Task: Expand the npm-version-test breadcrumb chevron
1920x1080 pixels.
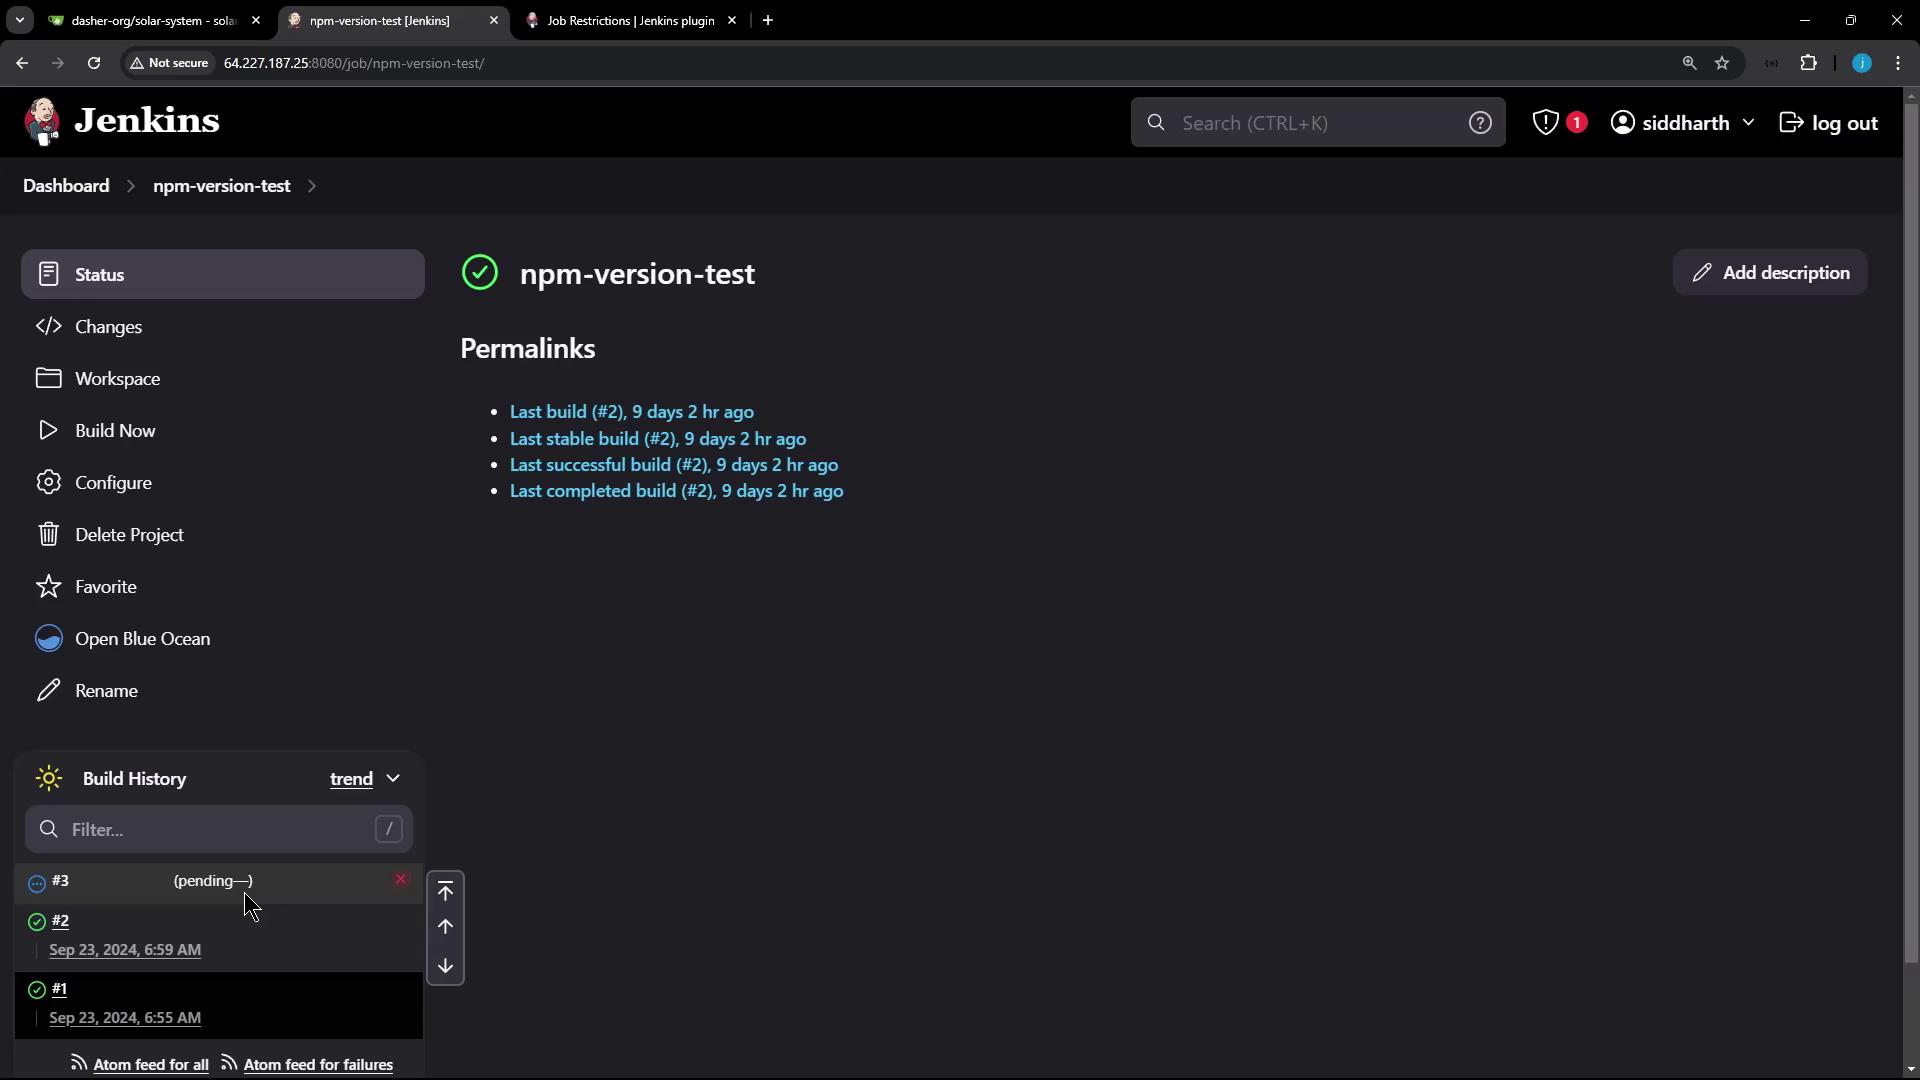Action: (312, 187)
